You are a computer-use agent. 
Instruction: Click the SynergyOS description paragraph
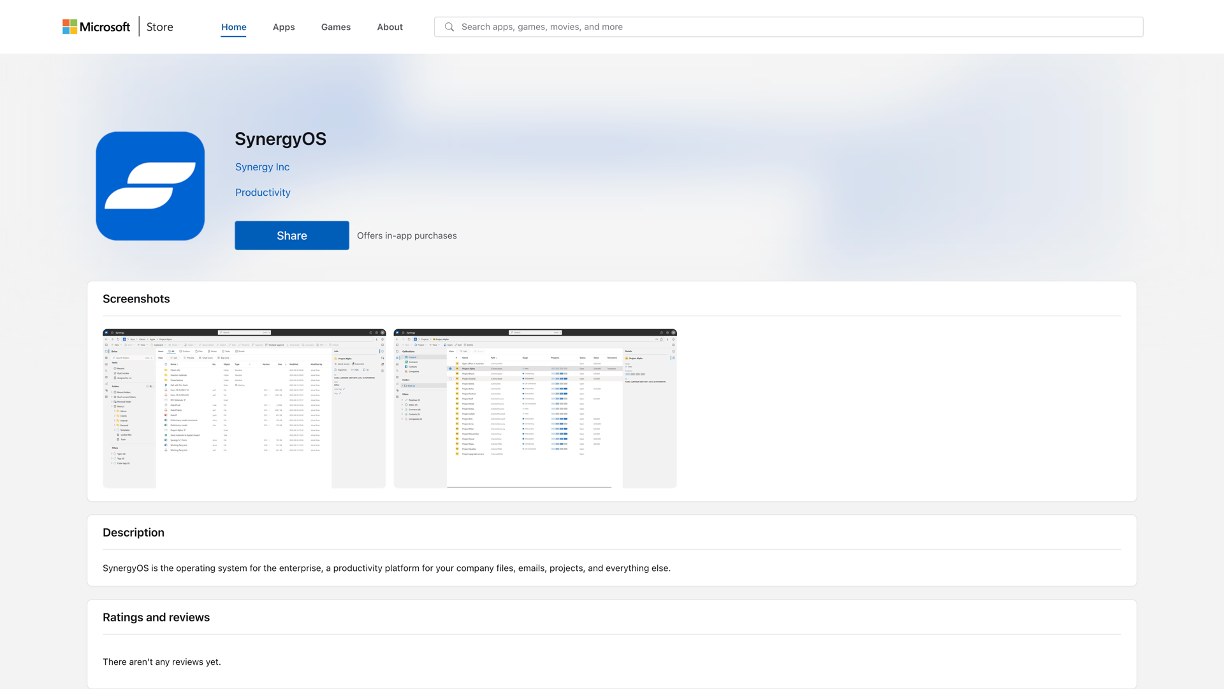pyautogui.click(x=387, y=568)
